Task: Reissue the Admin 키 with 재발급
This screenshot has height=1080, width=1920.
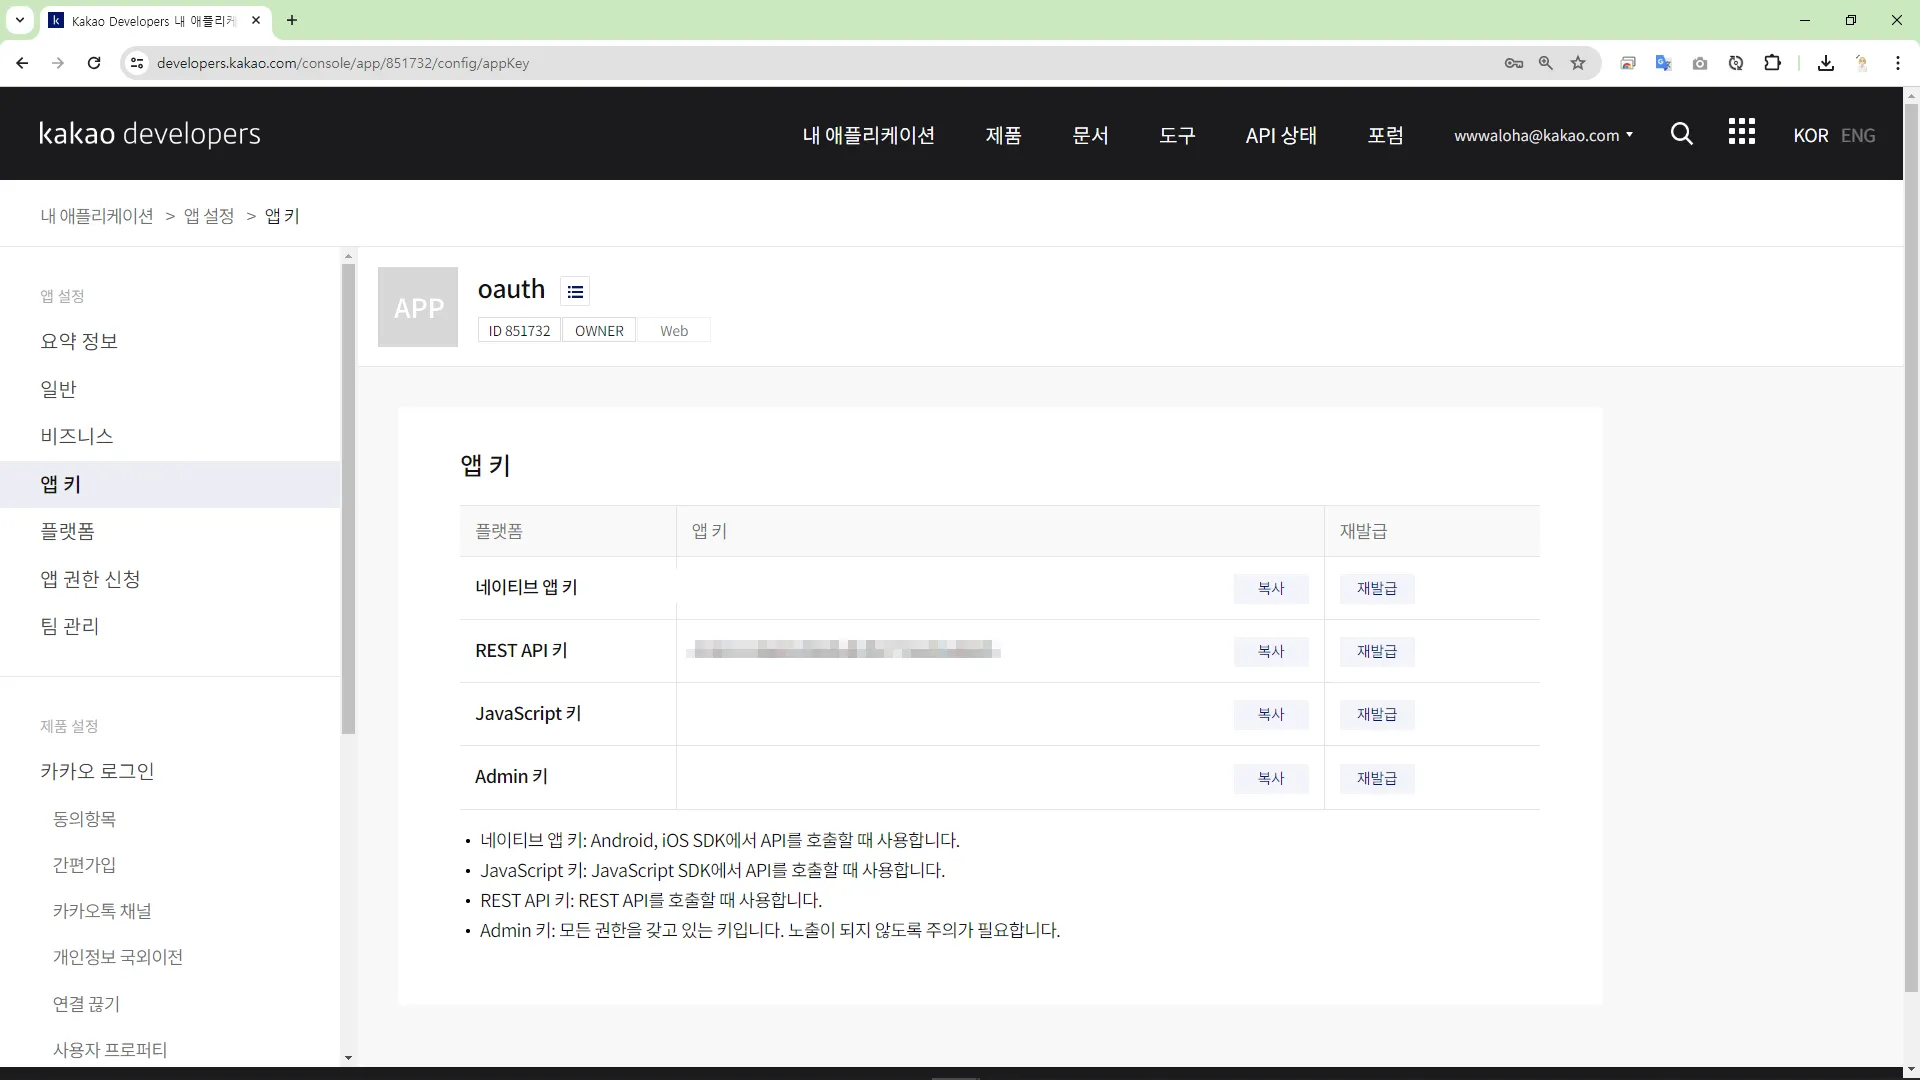Action: (x=1376, y=778)
